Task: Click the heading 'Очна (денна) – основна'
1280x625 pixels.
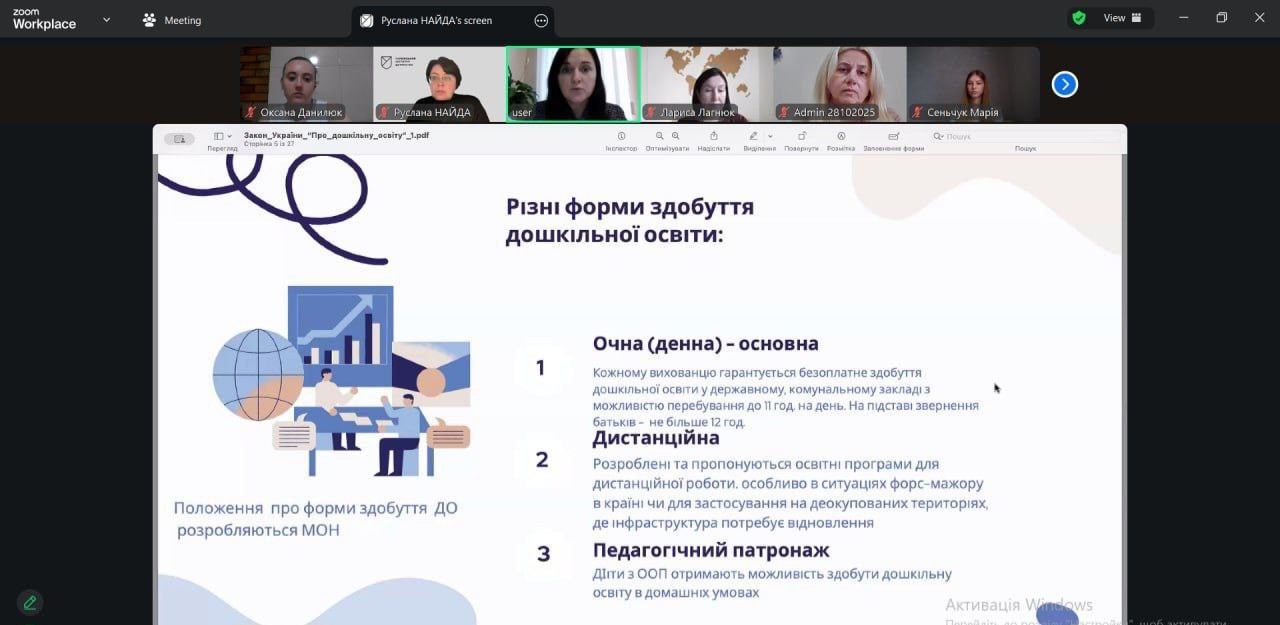Action: [x=705, y=343]
